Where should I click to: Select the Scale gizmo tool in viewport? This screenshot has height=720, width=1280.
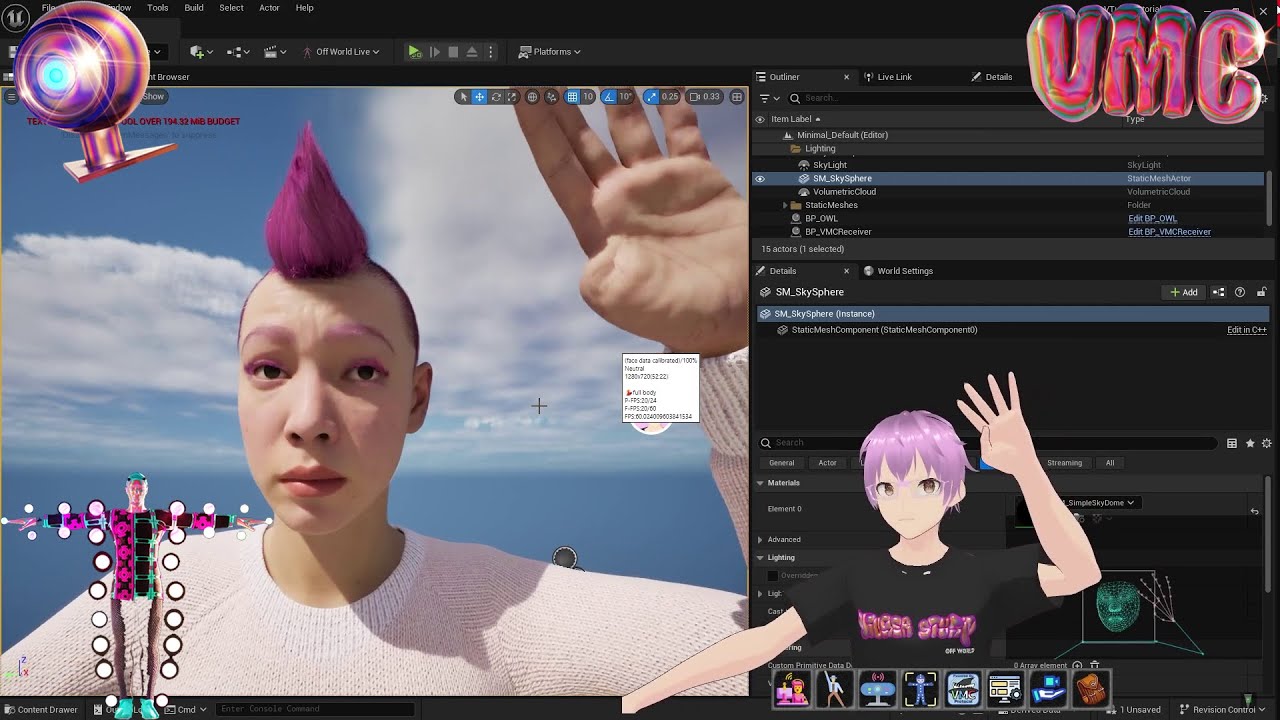coord(512,97)
